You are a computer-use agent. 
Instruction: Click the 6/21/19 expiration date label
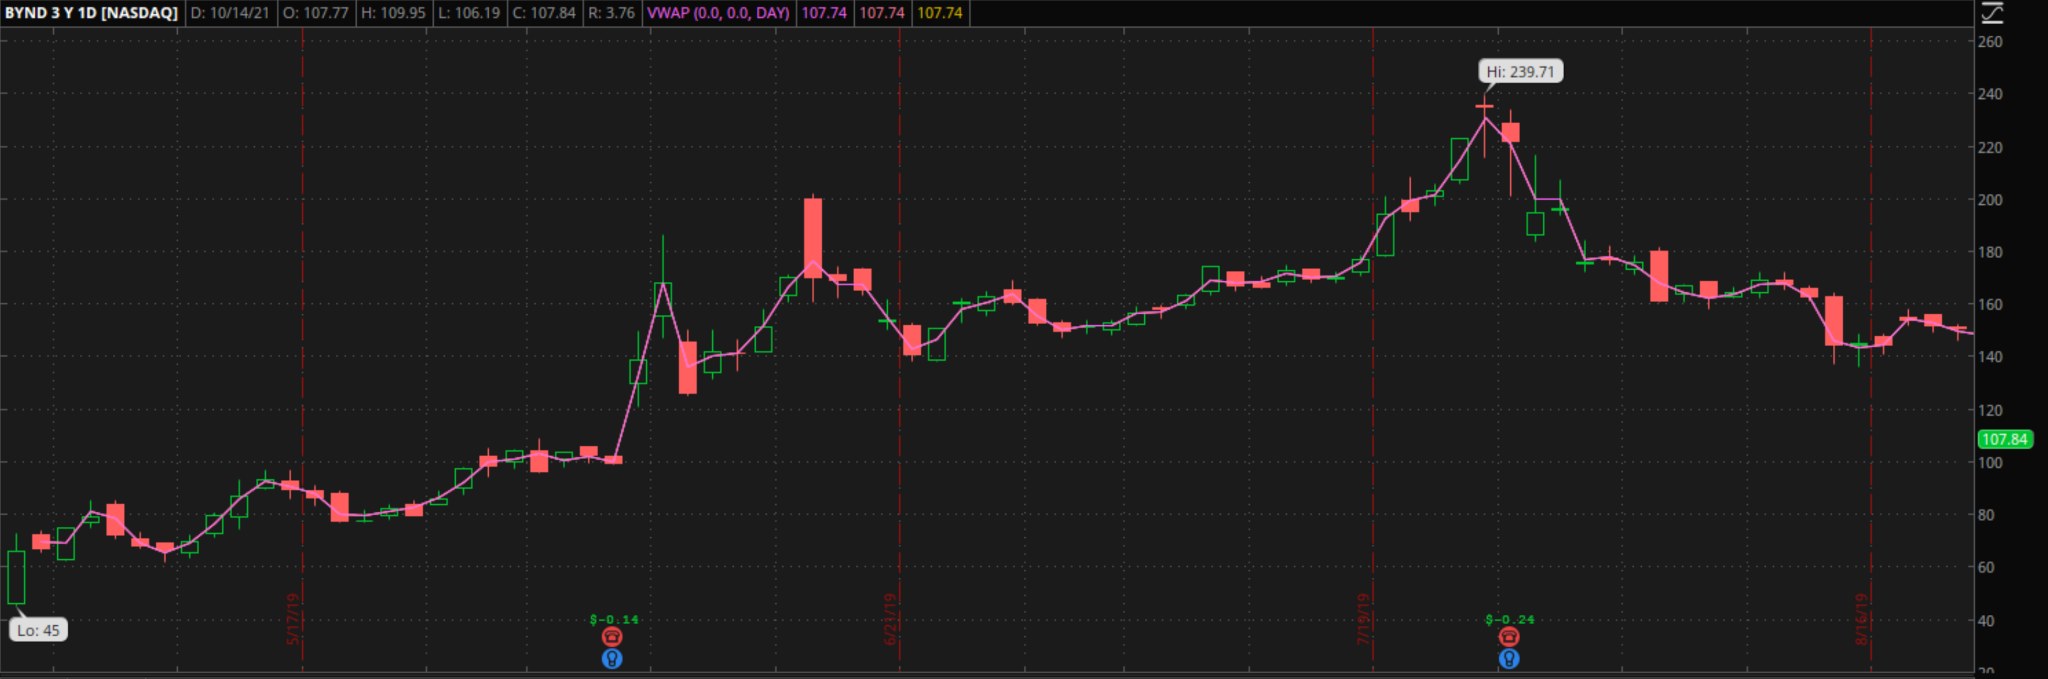(890, 619)
